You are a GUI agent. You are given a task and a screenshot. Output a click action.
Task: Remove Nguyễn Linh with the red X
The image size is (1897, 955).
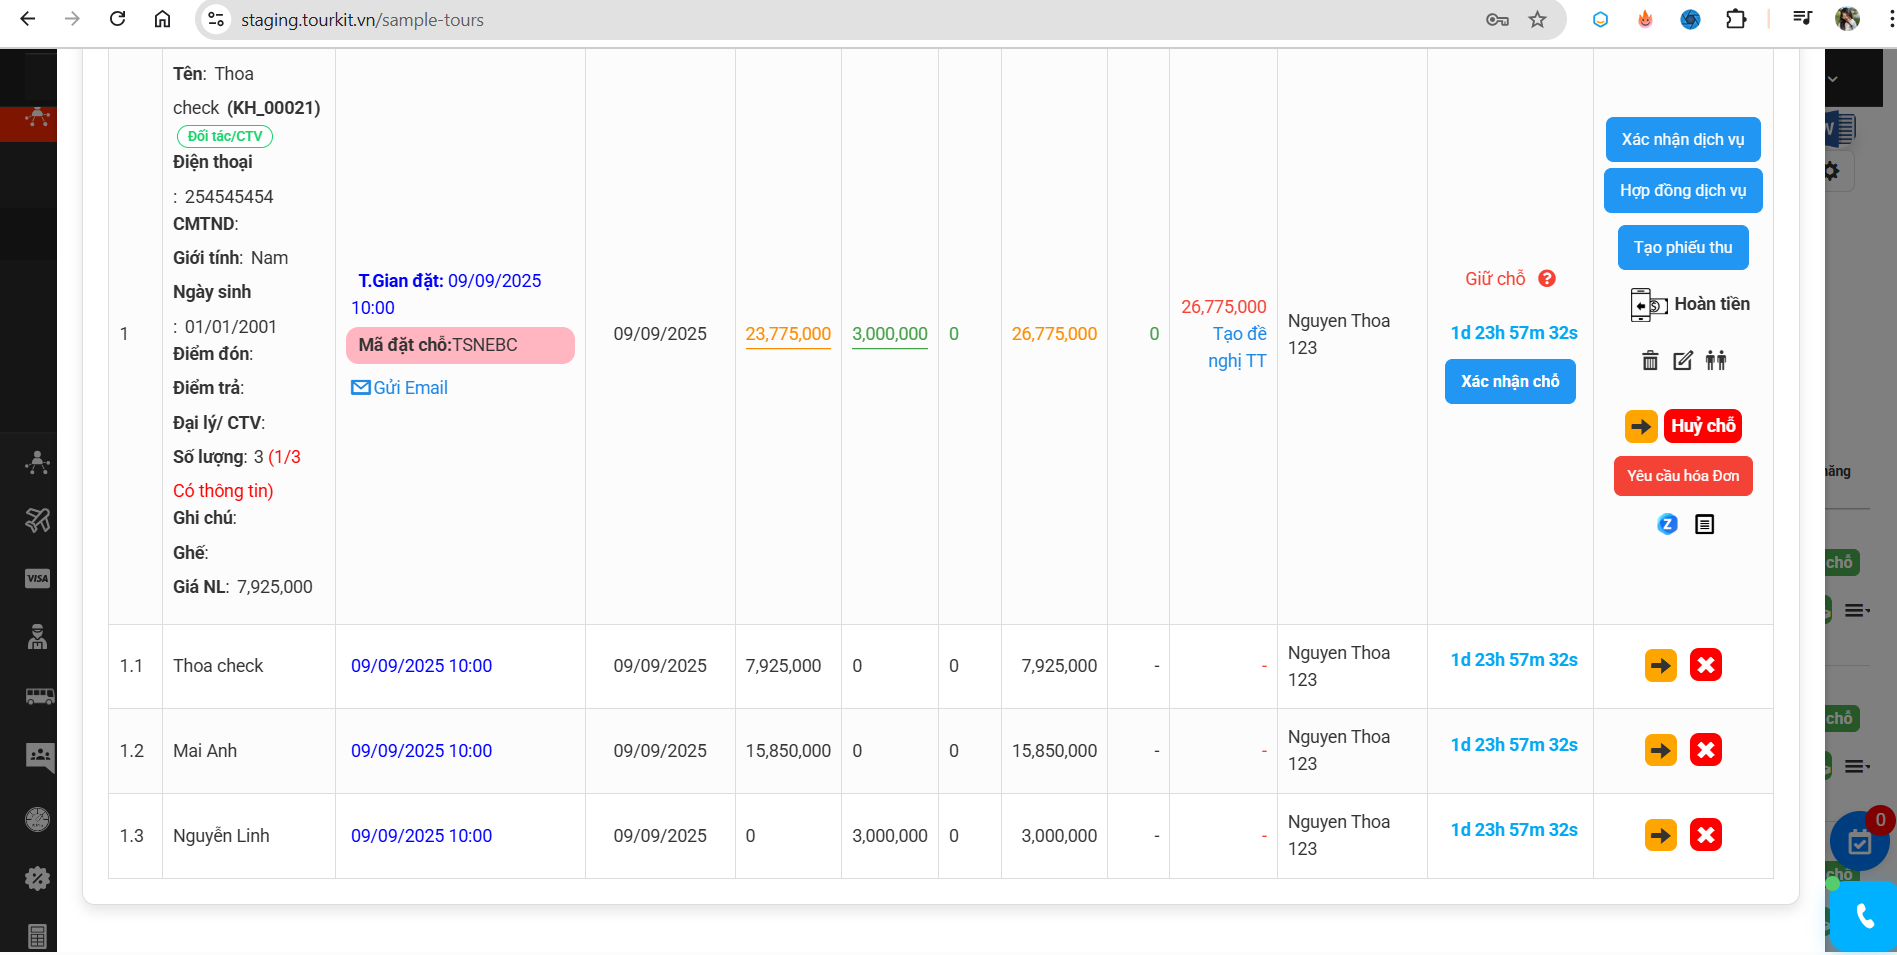pos(1706,836)
